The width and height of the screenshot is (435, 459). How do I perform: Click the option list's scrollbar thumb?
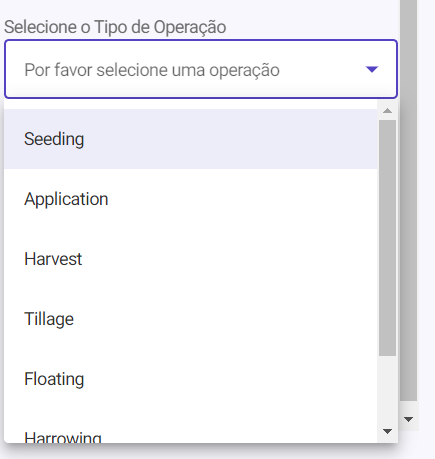pos(387,238)
